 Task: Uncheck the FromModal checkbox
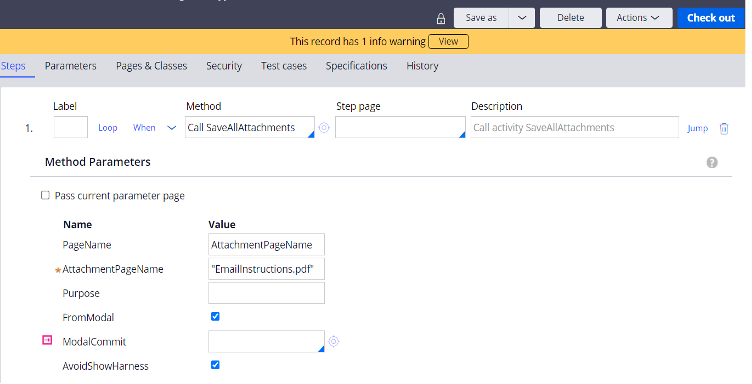215,316
